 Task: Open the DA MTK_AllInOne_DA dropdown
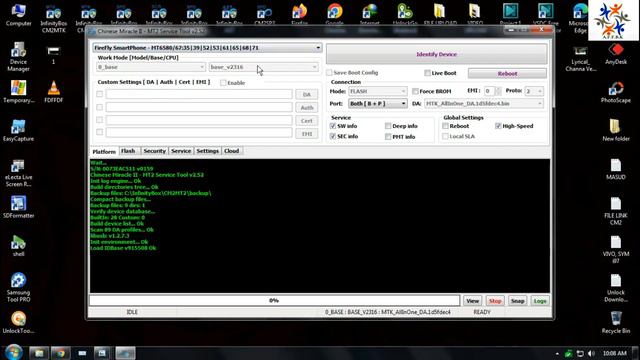(x=484, y=104)
